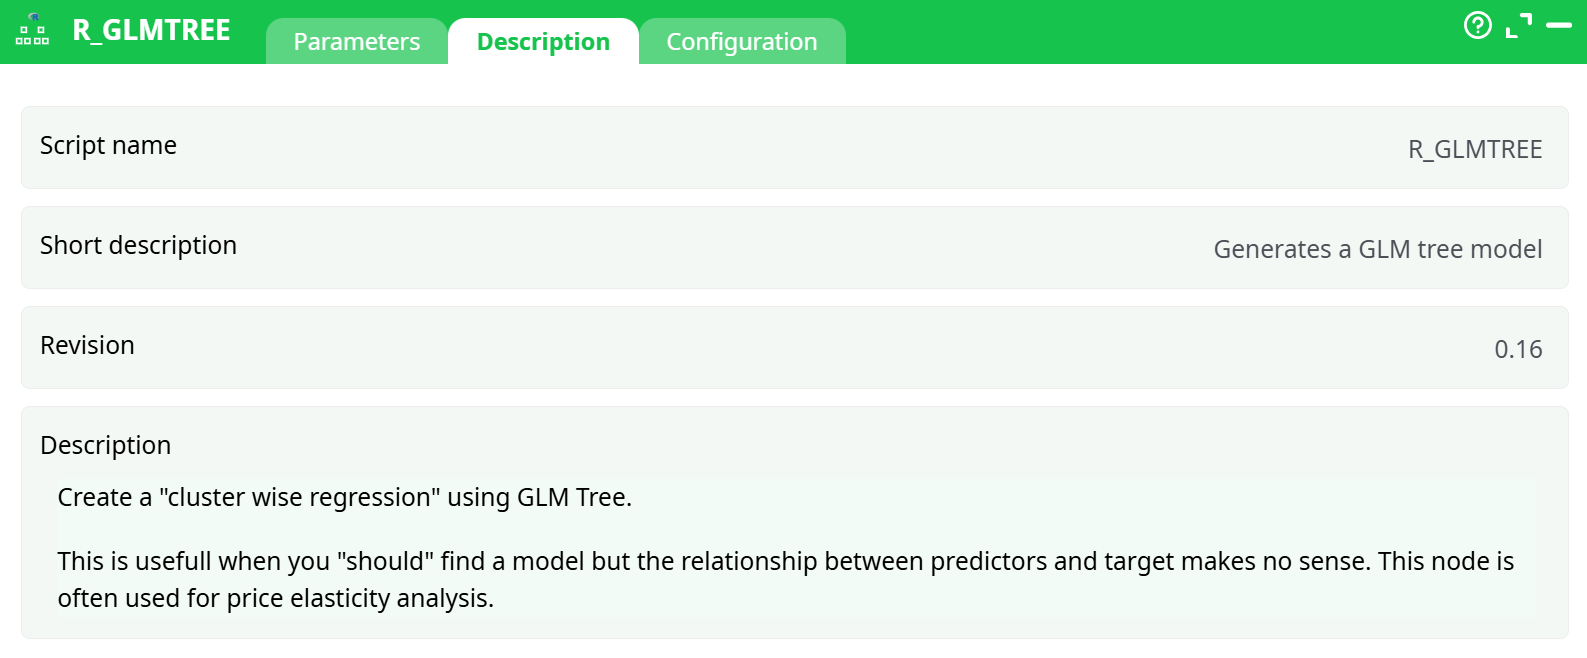Open the Configuration tab

point(743,42)
